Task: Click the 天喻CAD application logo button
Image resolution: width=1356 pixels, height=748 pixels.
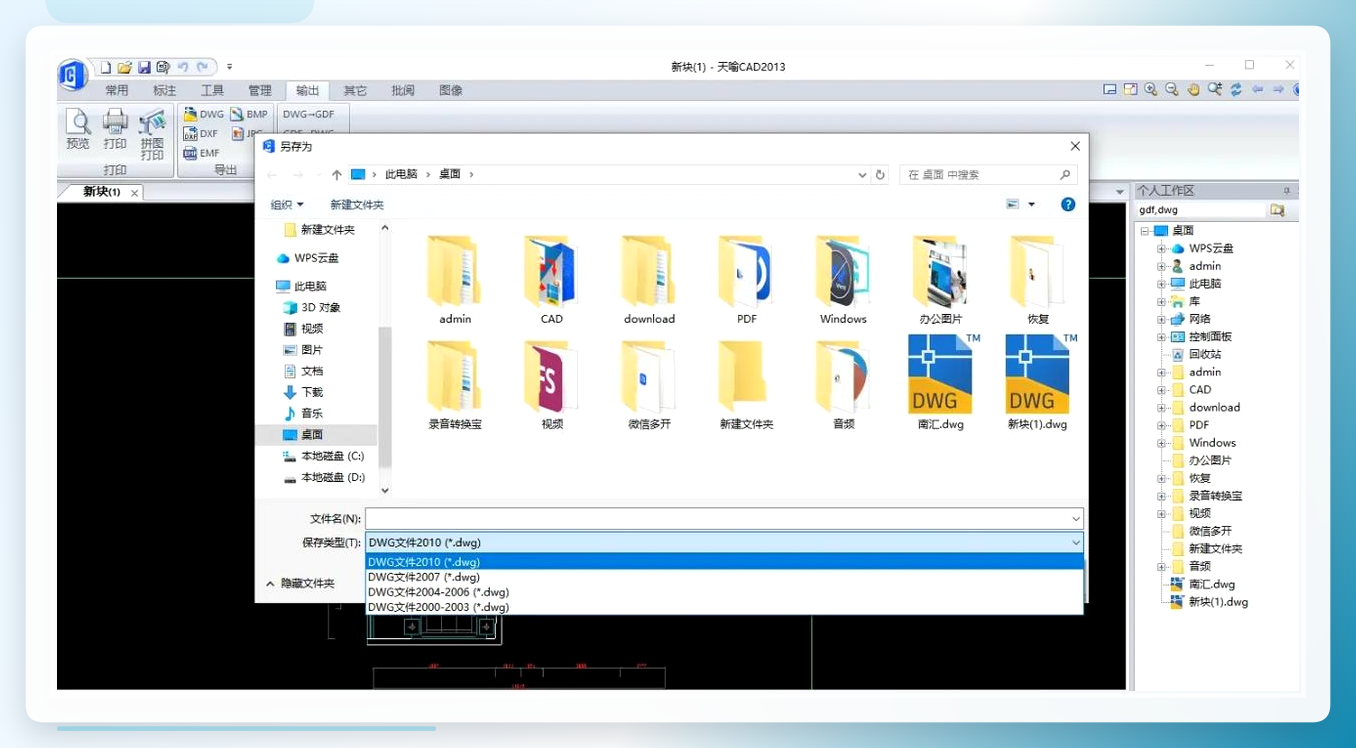Action: click(x=72, y=75)
